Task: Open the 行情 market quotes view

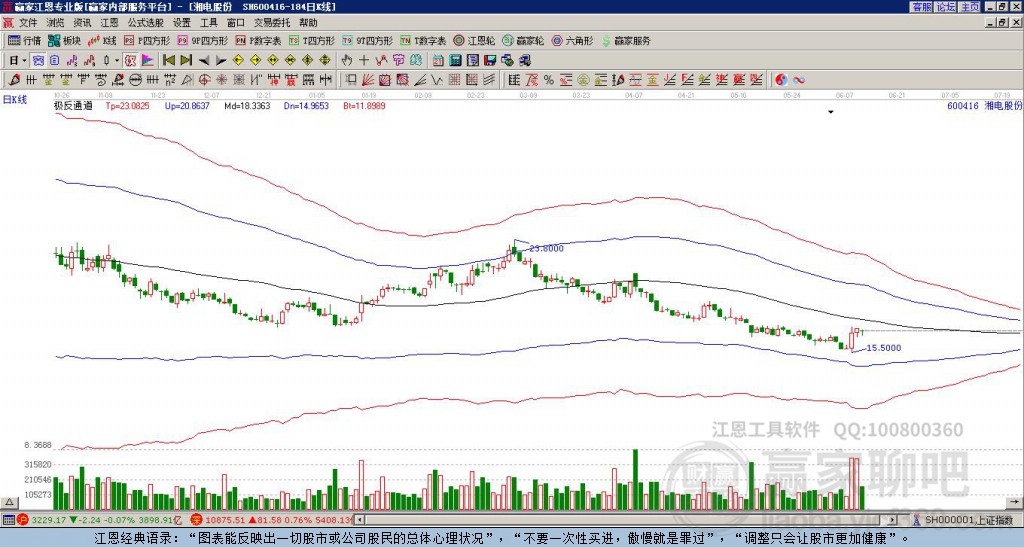Action: [x=25, y=40]
